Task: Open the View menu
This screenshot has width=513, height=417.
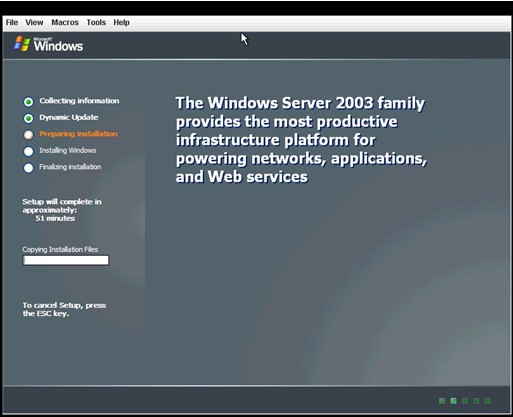Action: (34, 22)
